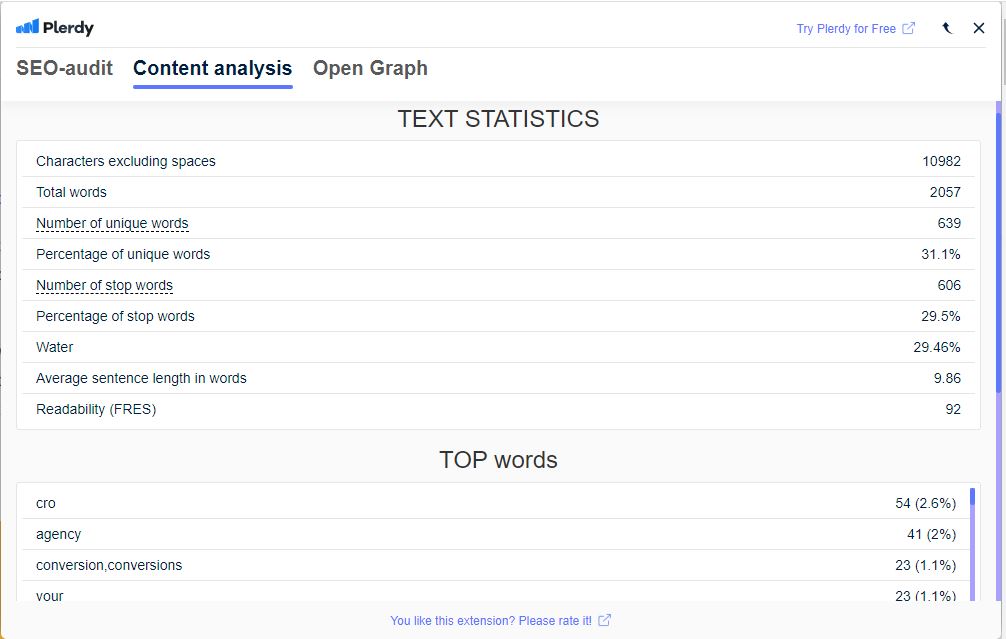
Task: Click the Plerdy logo
Action: tap(55, 28)
